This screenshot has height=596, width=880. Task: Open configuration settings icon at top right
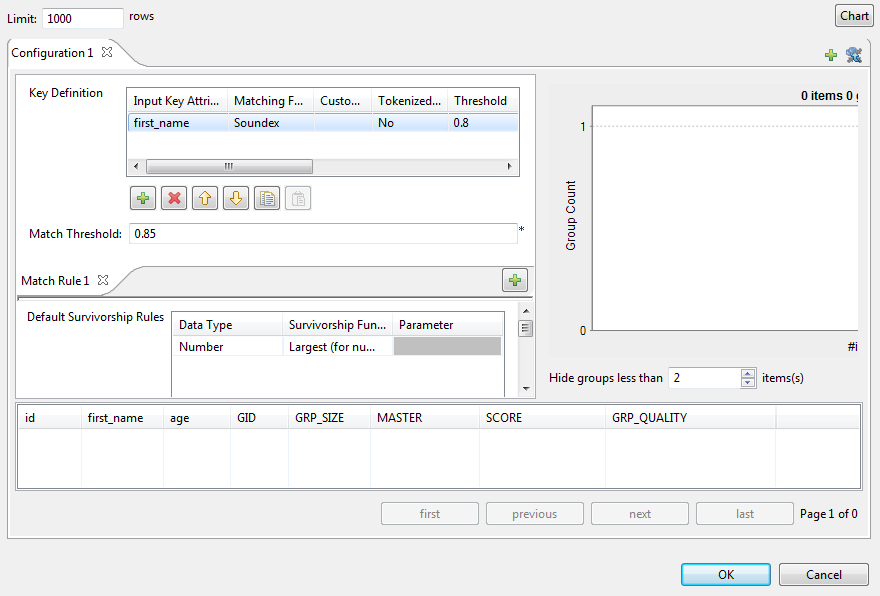853,55
